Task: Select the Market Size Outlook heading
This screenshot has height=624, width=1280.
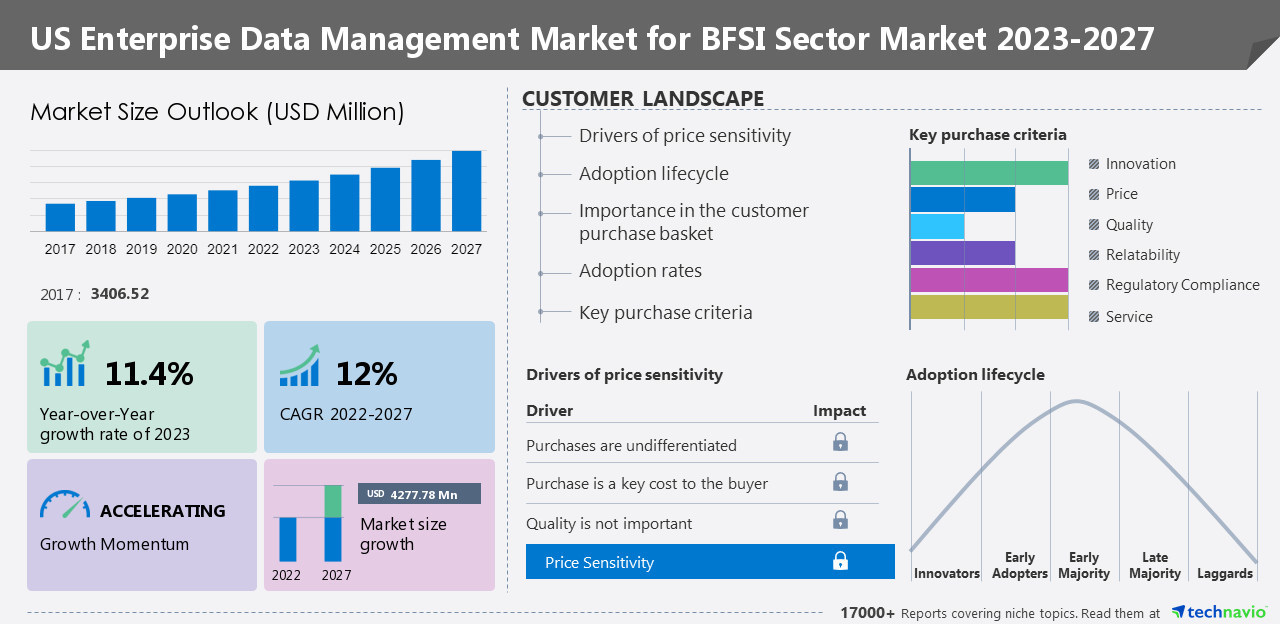Action: (219, 112)
